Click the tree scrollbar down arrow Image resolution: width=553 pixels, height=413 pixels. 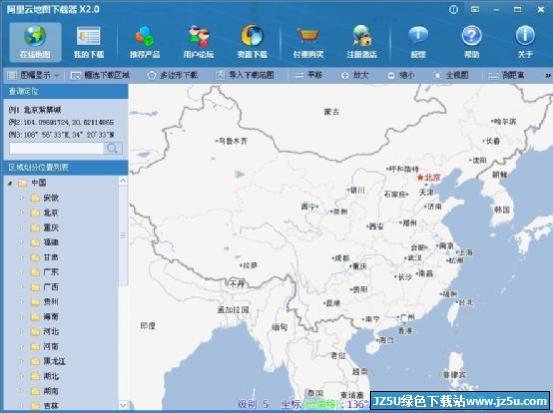coord(123,405)
